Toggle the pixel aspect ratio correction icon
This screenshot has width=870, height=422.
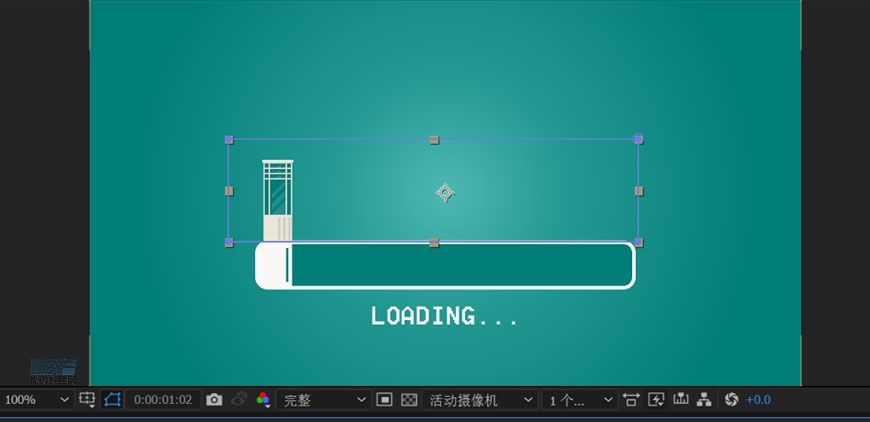(x=631, y=400)
